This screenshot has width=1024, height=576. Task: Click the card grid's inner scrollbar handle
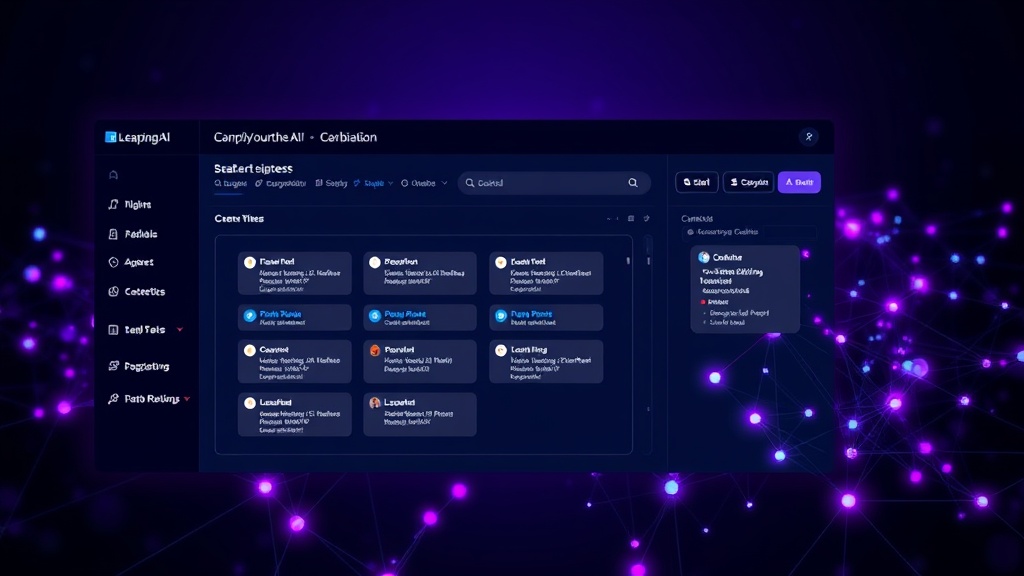[x=628, y=261]
